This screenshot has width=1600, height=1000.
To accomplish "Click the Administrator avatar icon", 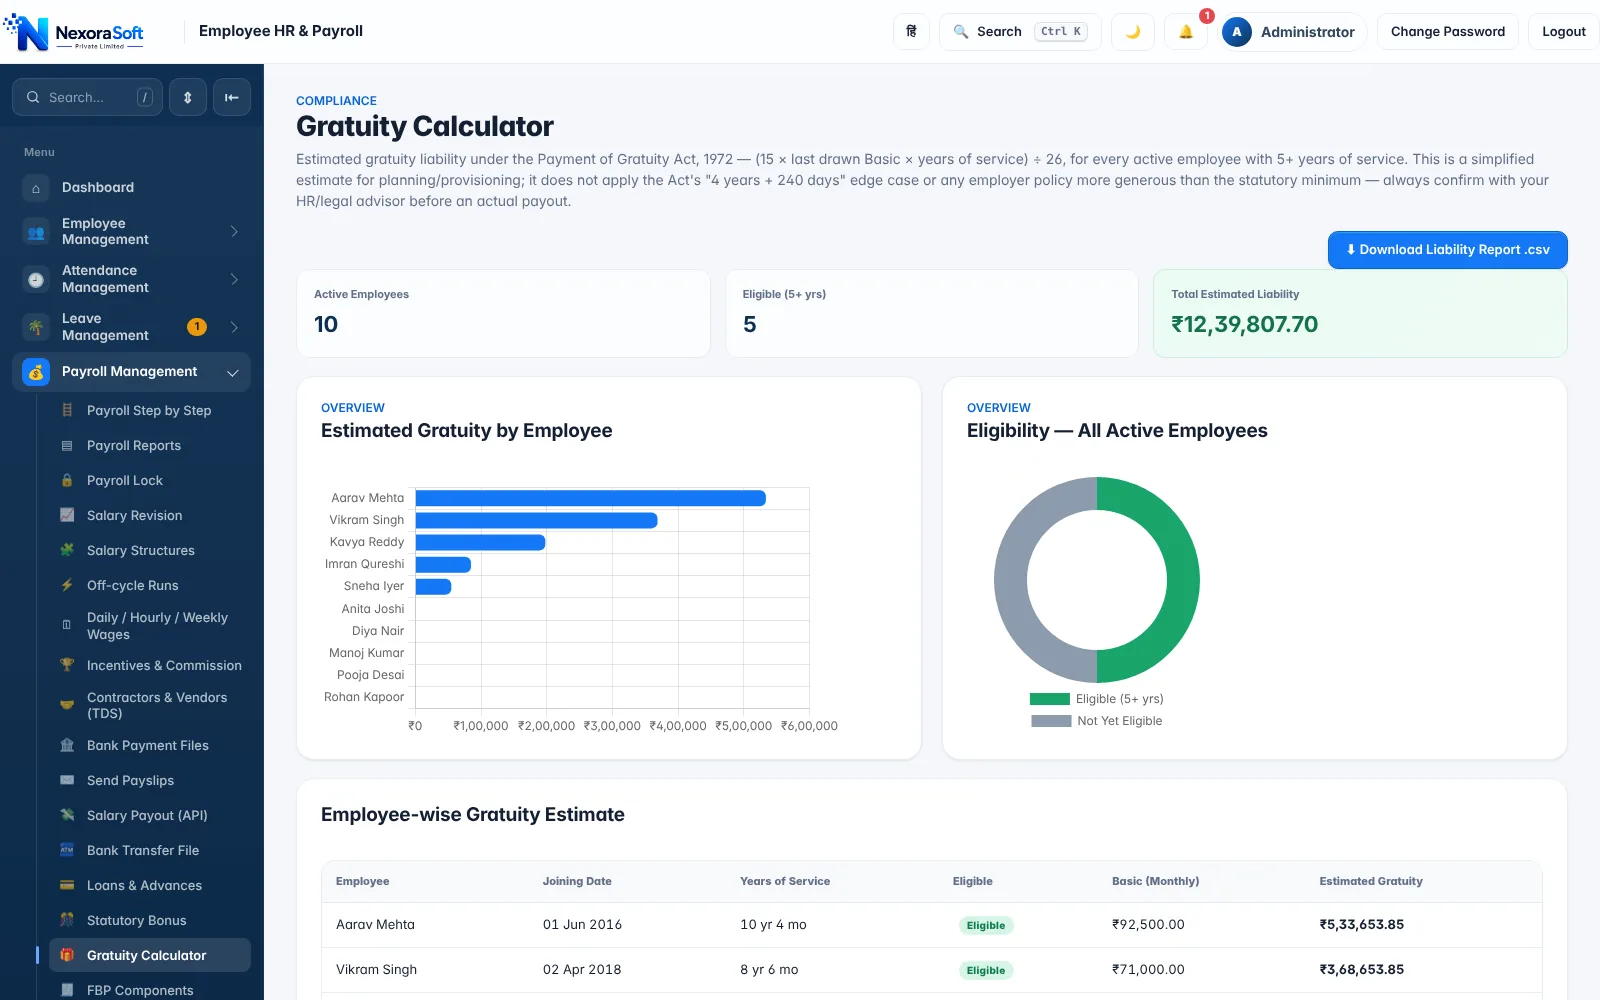I will pos(1237,32).
